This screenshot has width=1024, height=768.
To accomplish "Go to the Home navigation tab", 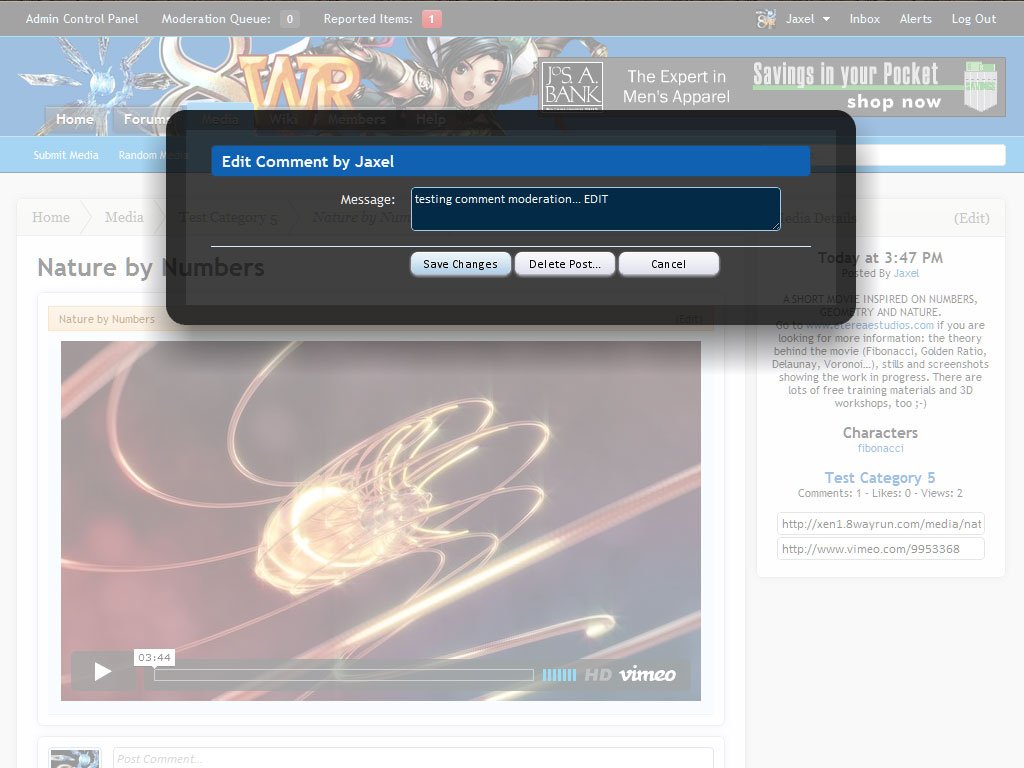I will tap(74, 120).
